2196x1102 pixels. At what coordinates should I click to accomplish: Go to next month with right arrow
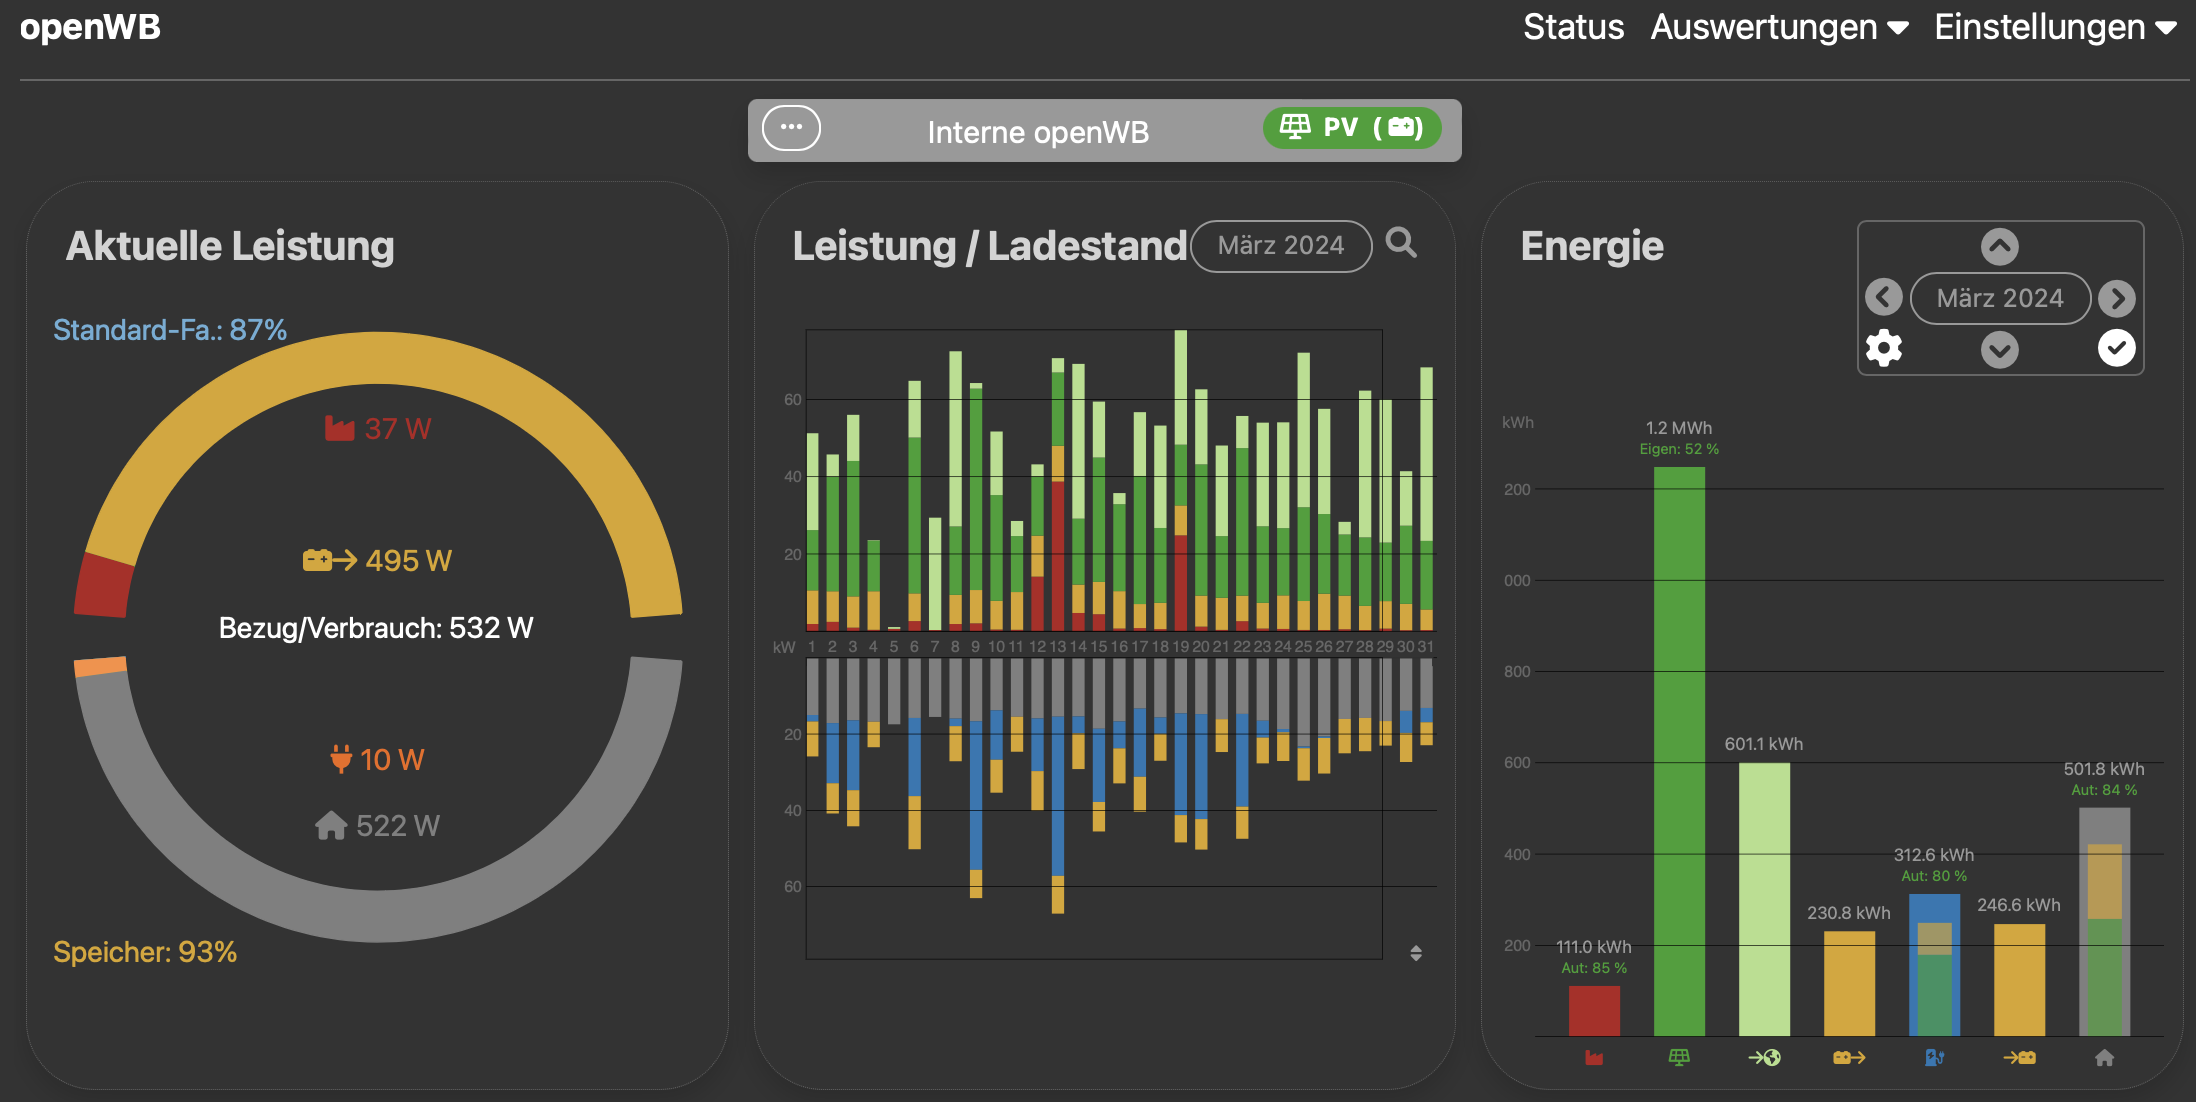tap(2116, 298)
